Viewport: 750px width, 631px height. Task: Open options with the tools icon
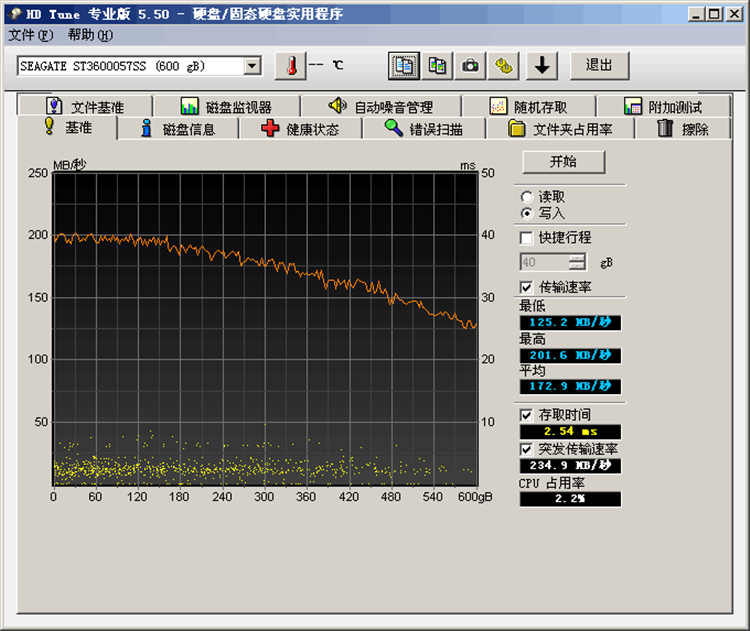[x=505, y=66]
